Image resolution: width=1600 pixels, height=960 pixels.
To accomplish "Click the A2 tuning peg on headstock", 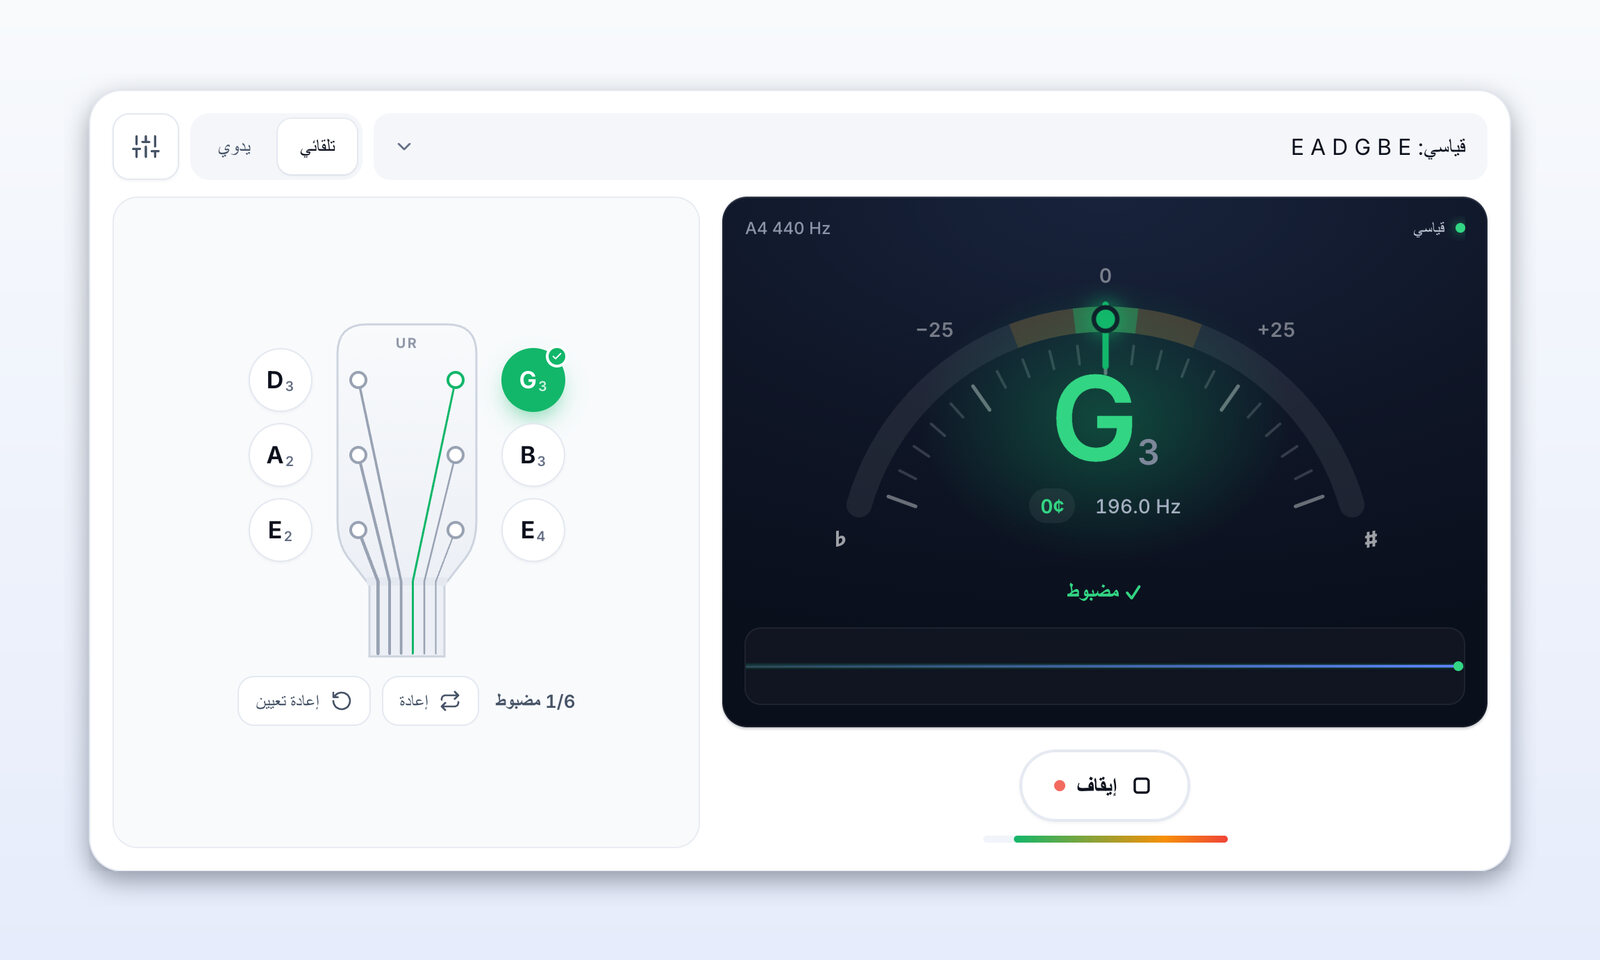I will 358,455.
